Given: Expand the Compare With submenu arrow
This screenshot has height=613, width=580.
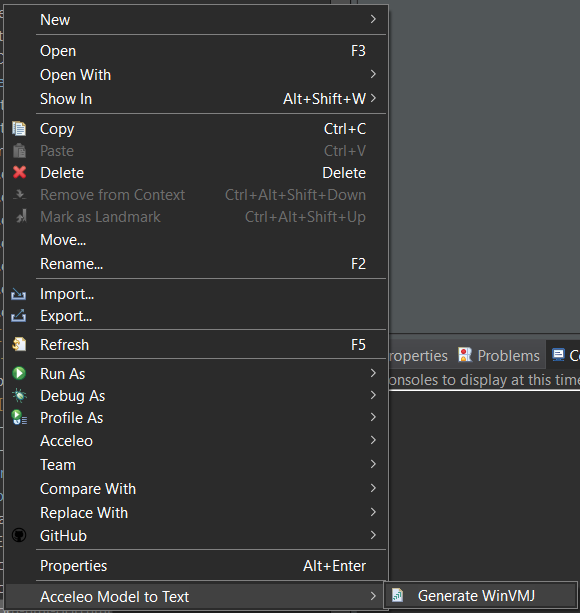Looking at the screenshot, I should click(x=373, y=488).
